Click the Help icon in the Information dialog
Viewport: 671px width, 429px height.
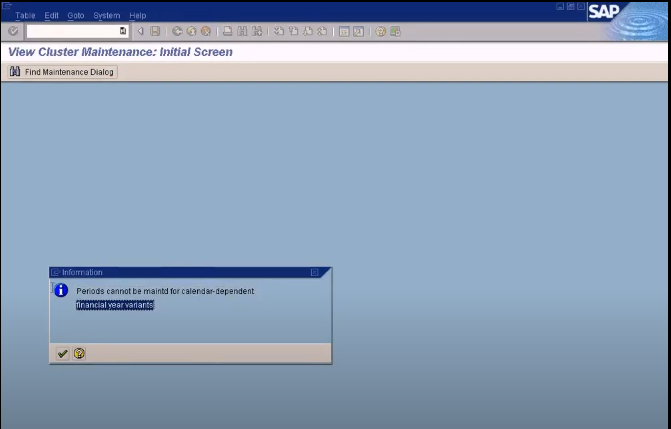click(79, 354)
